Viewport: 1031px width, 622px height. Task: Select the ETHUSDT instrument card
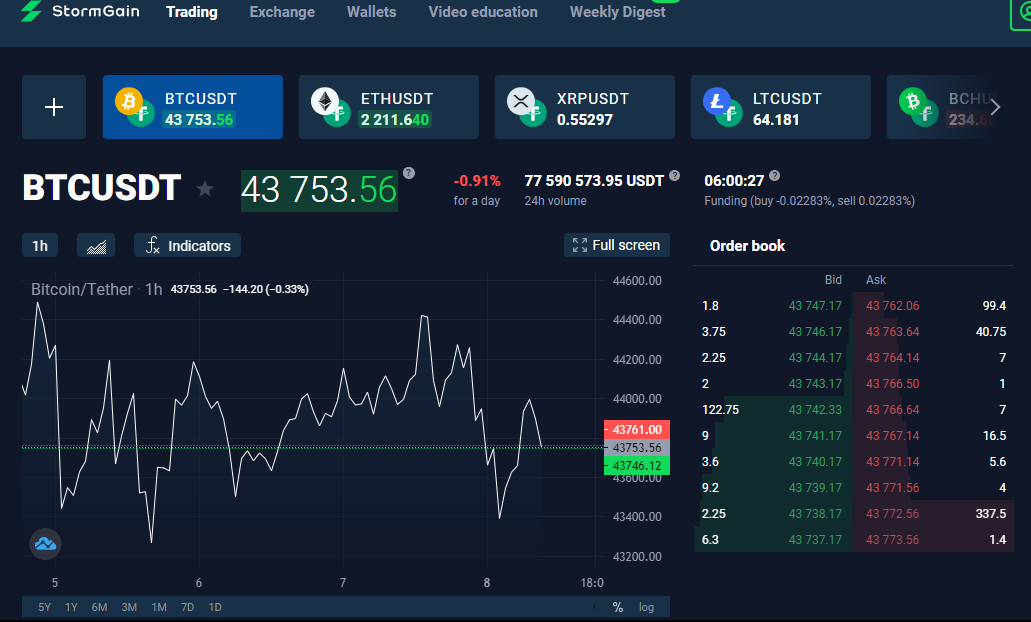pyautogui.click(x=389, y=107)
